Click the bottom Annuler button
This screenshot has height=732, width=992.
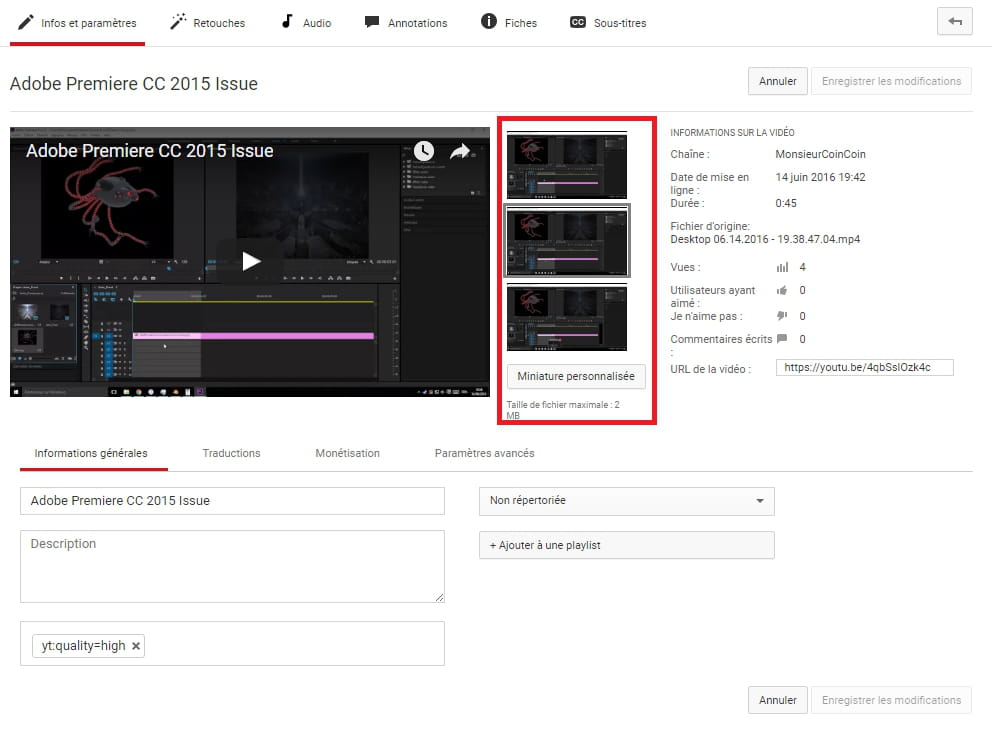778,700
